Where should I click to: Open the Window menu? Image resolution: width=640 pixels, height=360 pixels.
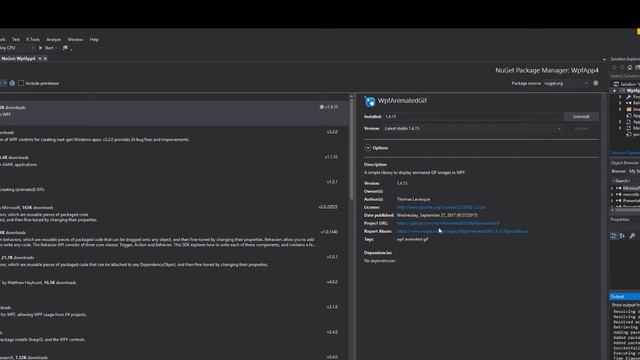75,40
